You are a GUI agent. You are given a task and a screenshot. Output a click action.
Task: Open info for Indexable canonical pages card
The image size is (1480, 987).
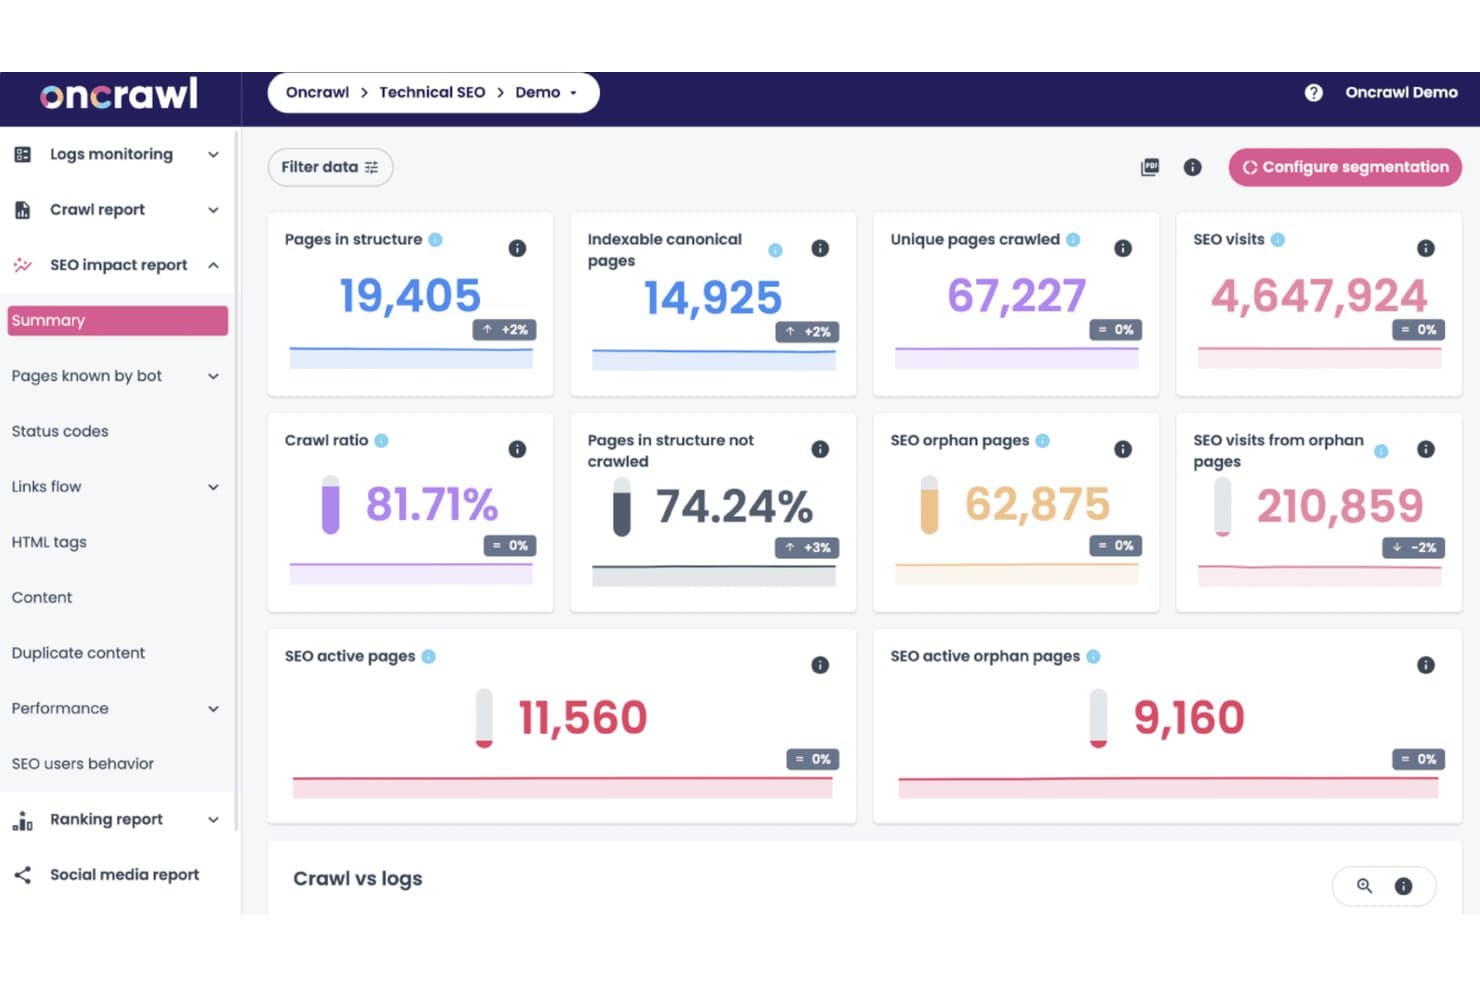(820, 248)
